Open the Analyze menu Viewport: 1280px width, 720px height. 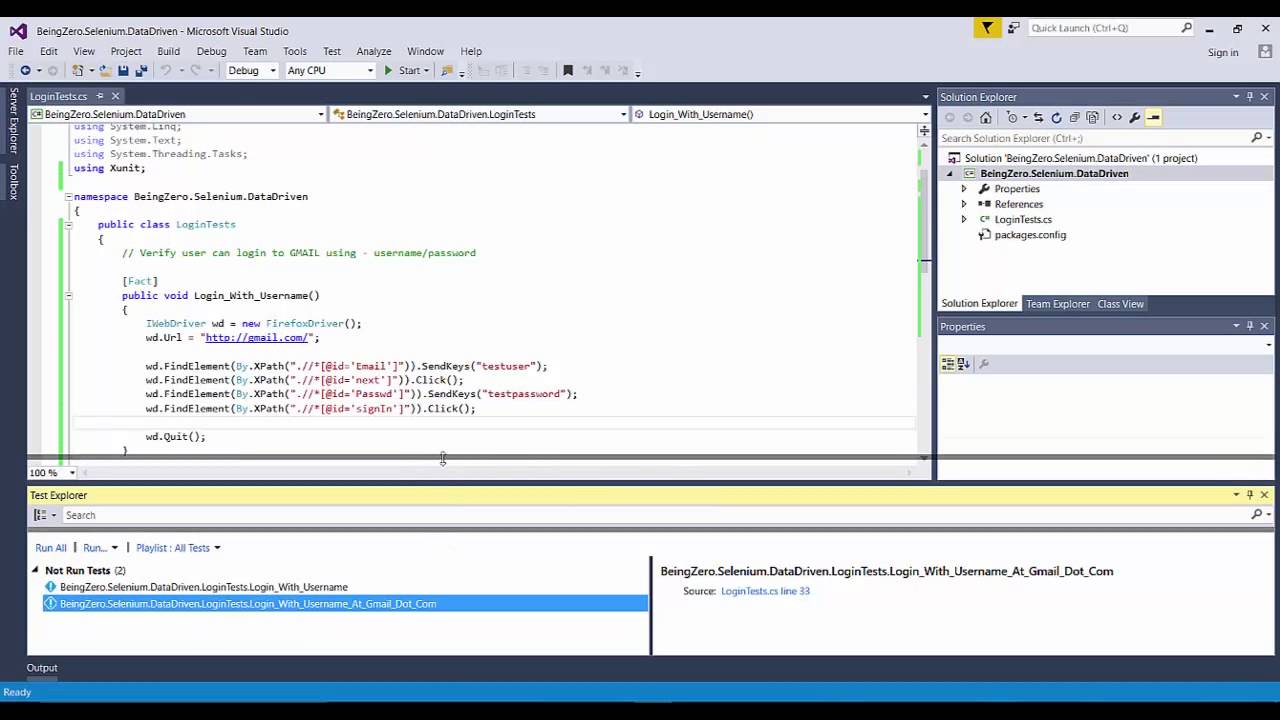pos(374,51)
